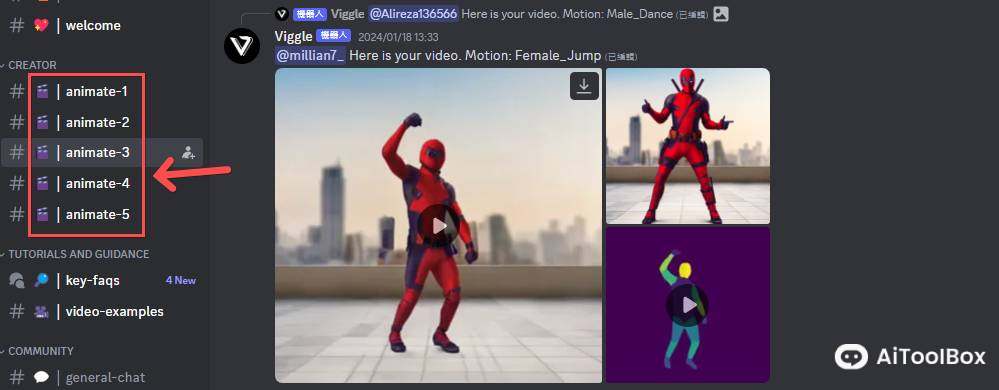999x390 pixels.
Task: Click the @Alireza136566 mention in the reply
Action: (413, 13)
